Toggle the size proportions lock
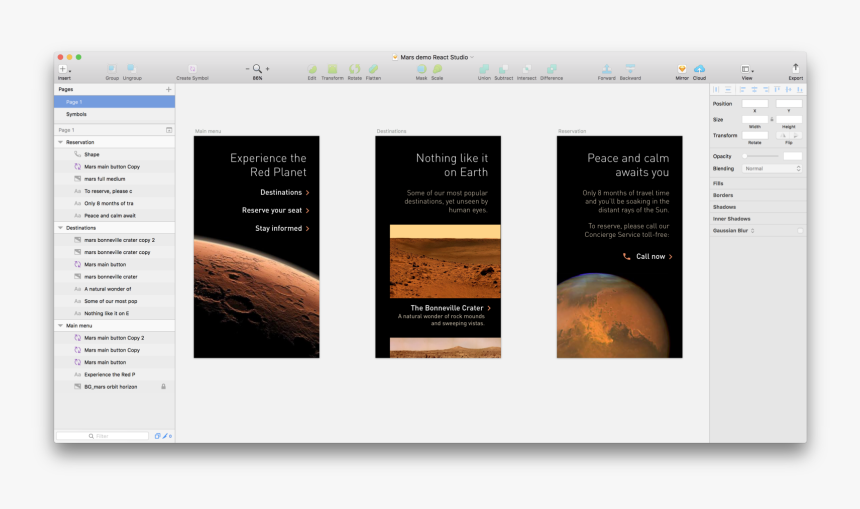Viewport: 860px width, 509px height. click(772, 119)
